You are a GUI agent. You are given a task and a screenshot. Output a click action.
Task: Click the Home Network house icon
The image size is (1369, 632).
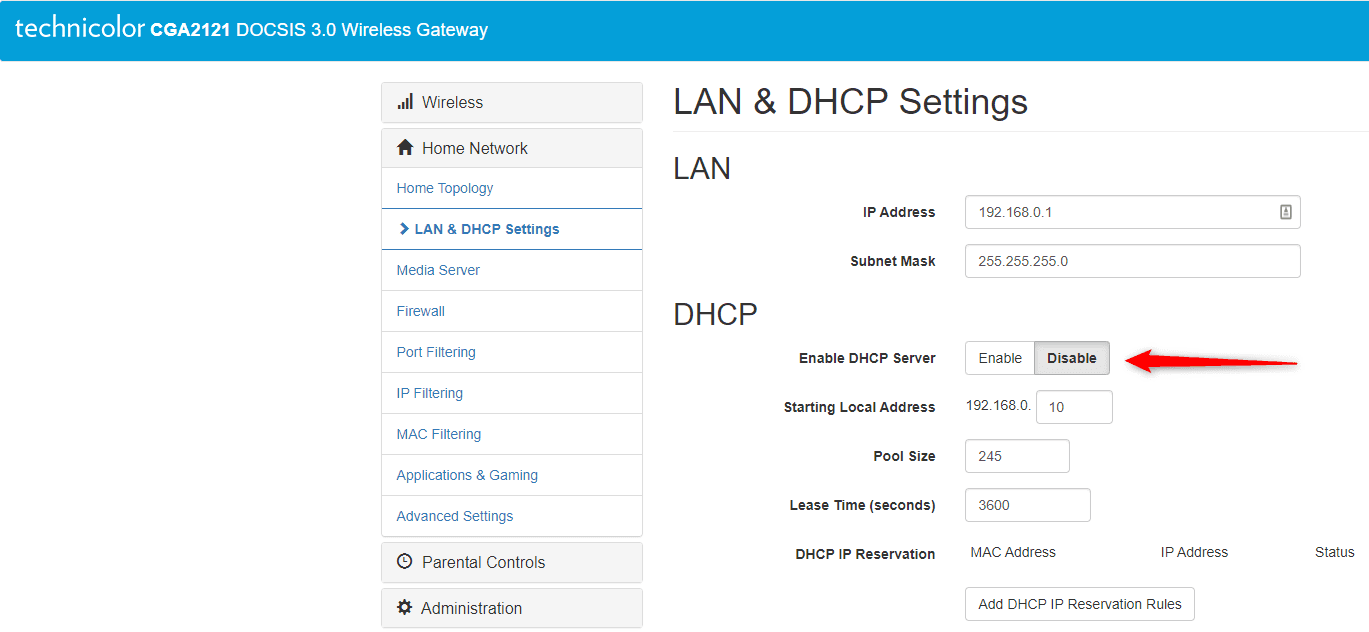pyautogui.click(x=405, y=148)
